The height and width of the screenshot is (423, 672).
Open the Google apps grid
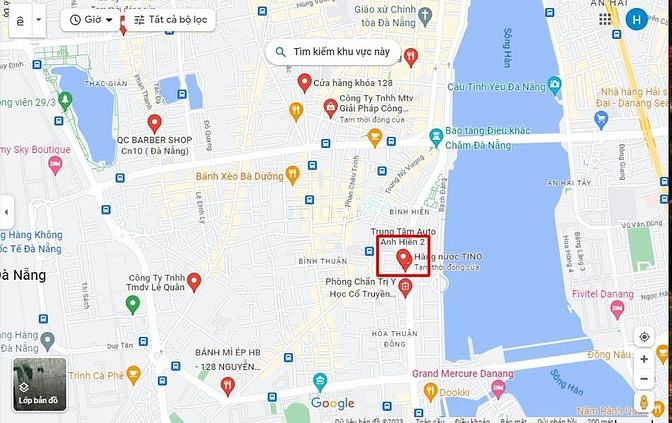pyautogui.click(x=605, y=19)
